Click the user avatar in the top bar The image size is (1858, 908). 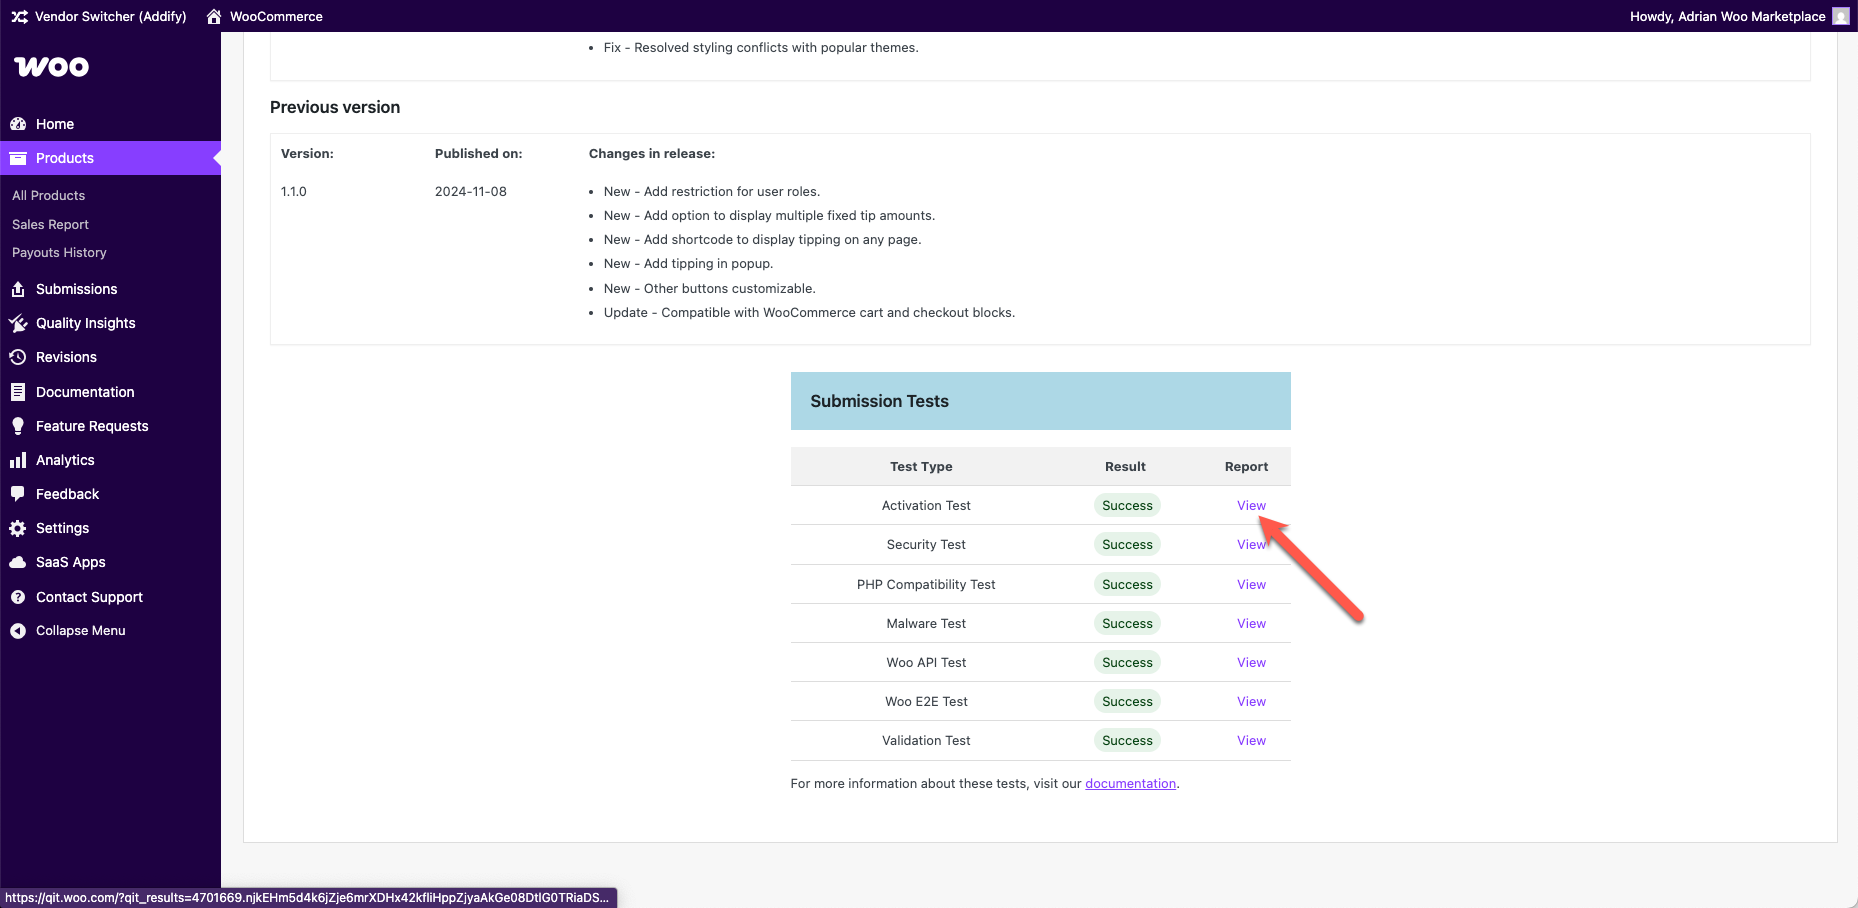1841,16
